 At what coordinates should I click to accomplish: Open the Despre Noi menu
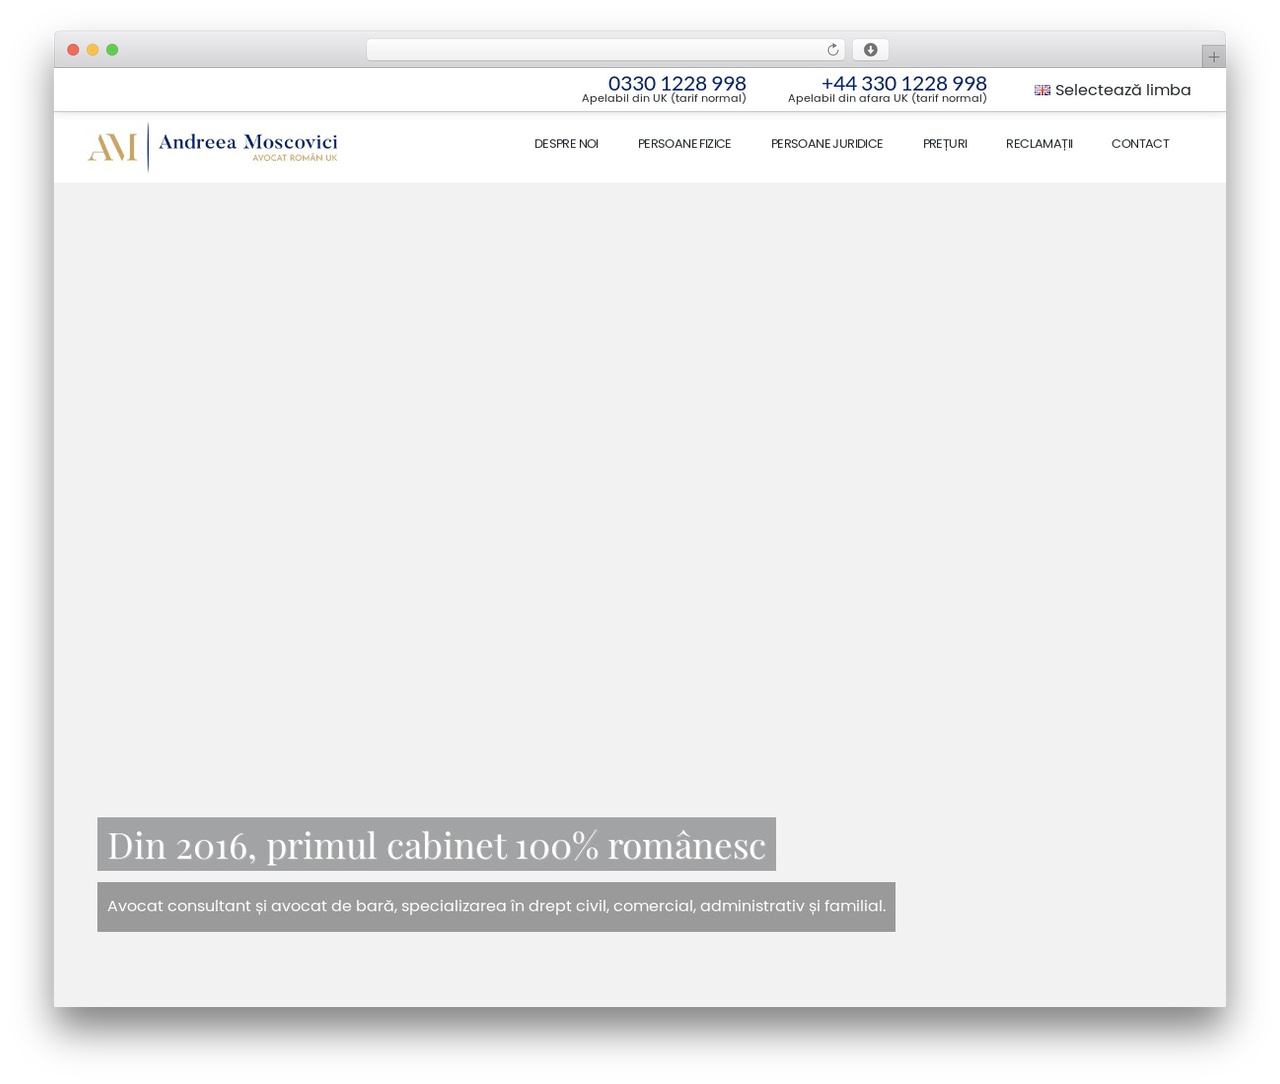point(566,144)
